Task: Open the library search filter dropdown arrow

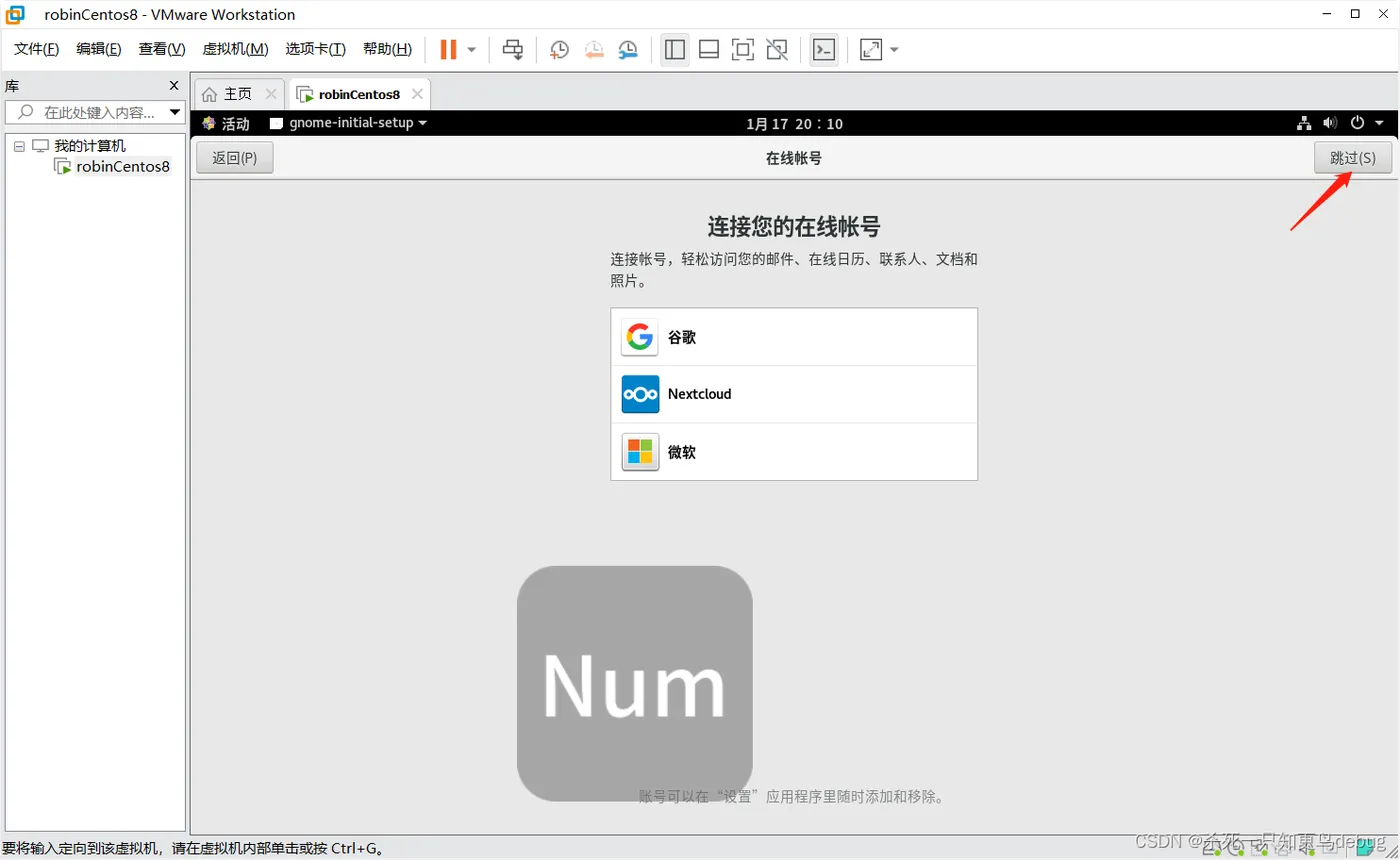Action: coord(175,112)
